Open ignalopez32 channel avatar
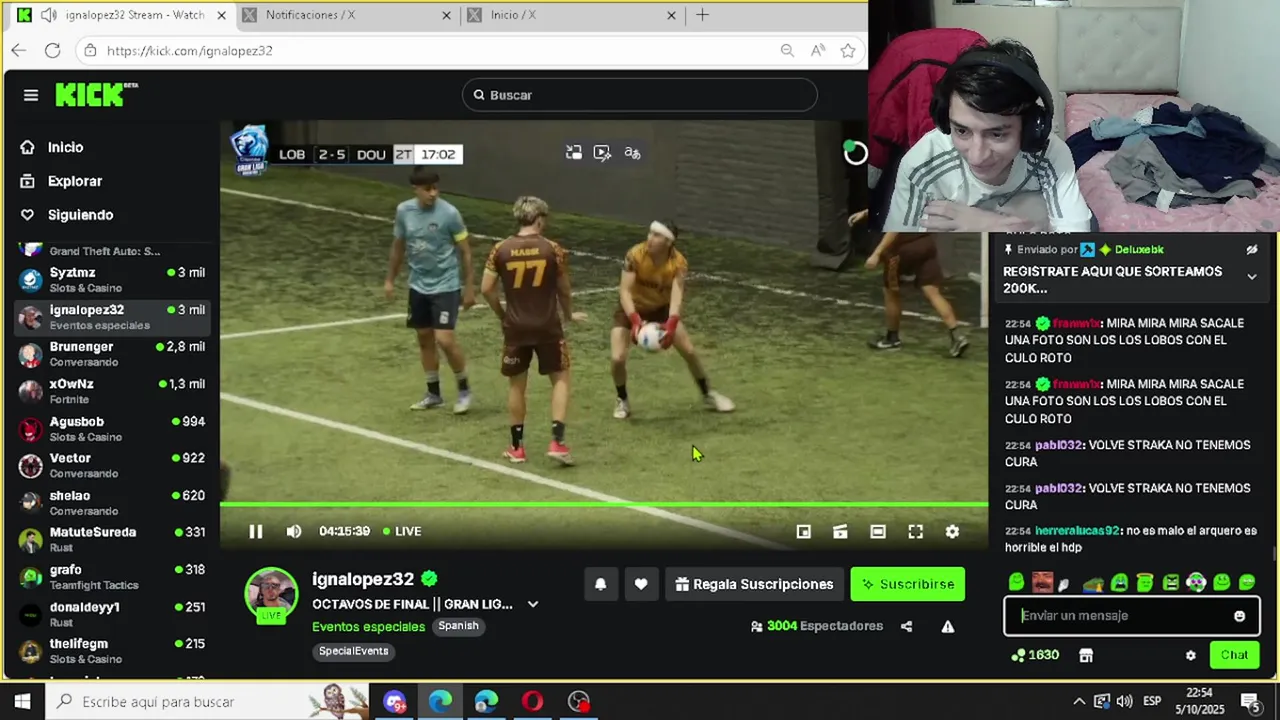 coord(271,594)
